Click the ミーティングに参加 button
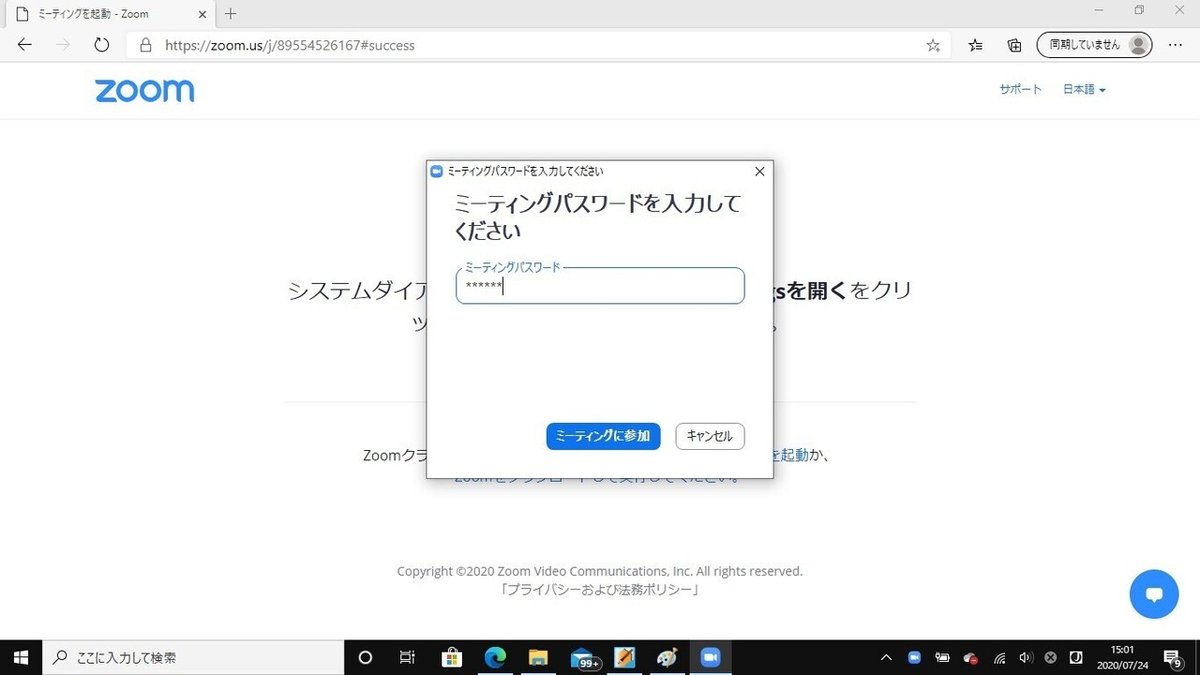 [x=602, y=436]
